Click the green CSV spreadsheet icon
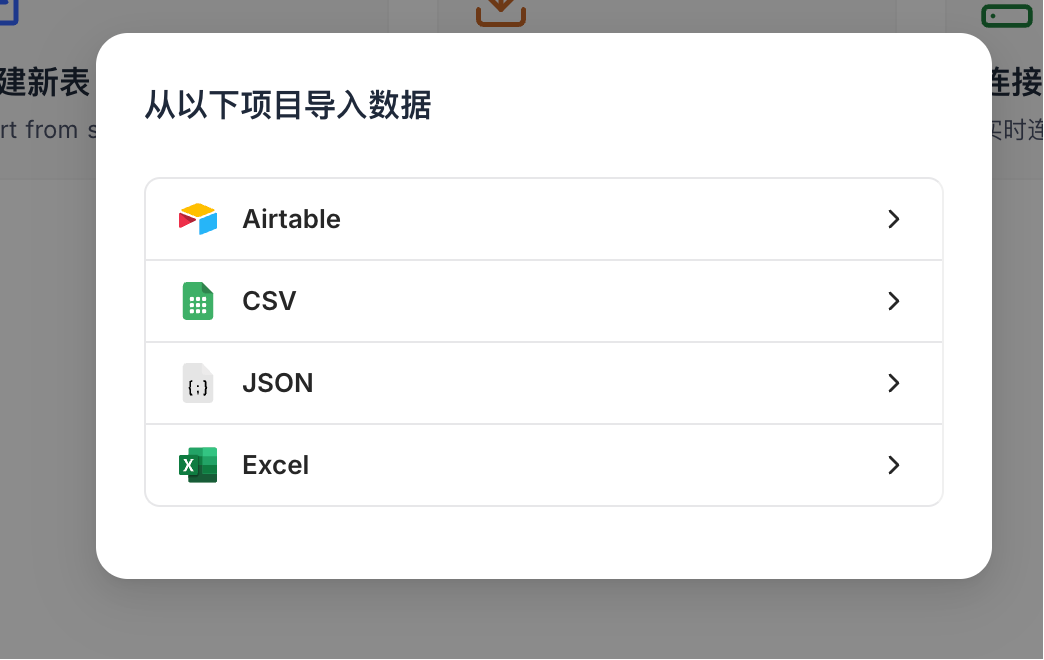1044x660 pixels. 198,301
